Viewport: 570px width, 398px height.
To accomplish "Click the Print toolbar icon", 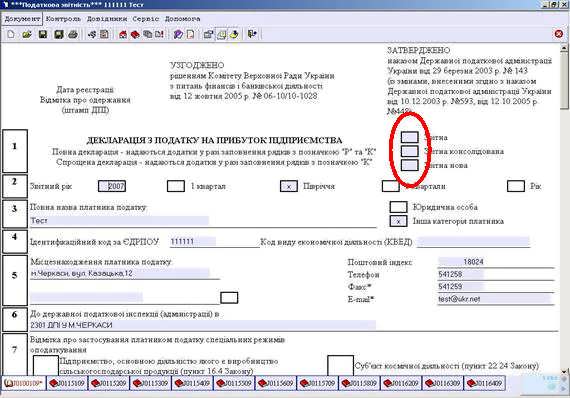I will (x=73, y=35).
